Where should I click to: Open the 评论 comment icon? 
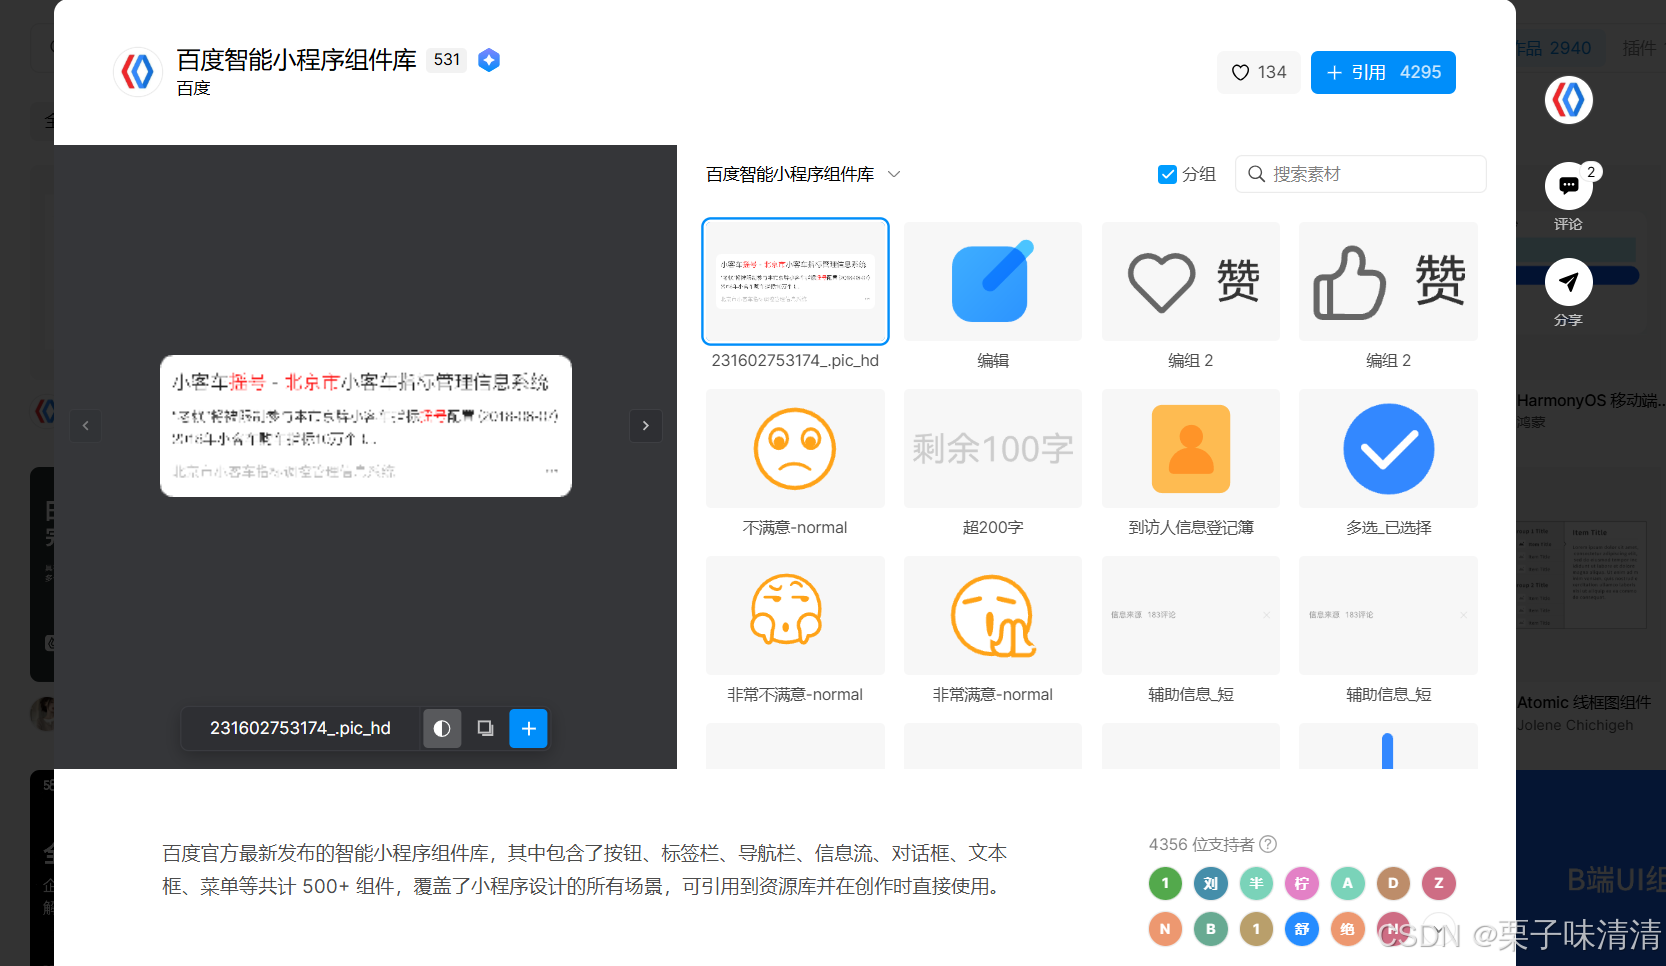[x=1568, y=186]
